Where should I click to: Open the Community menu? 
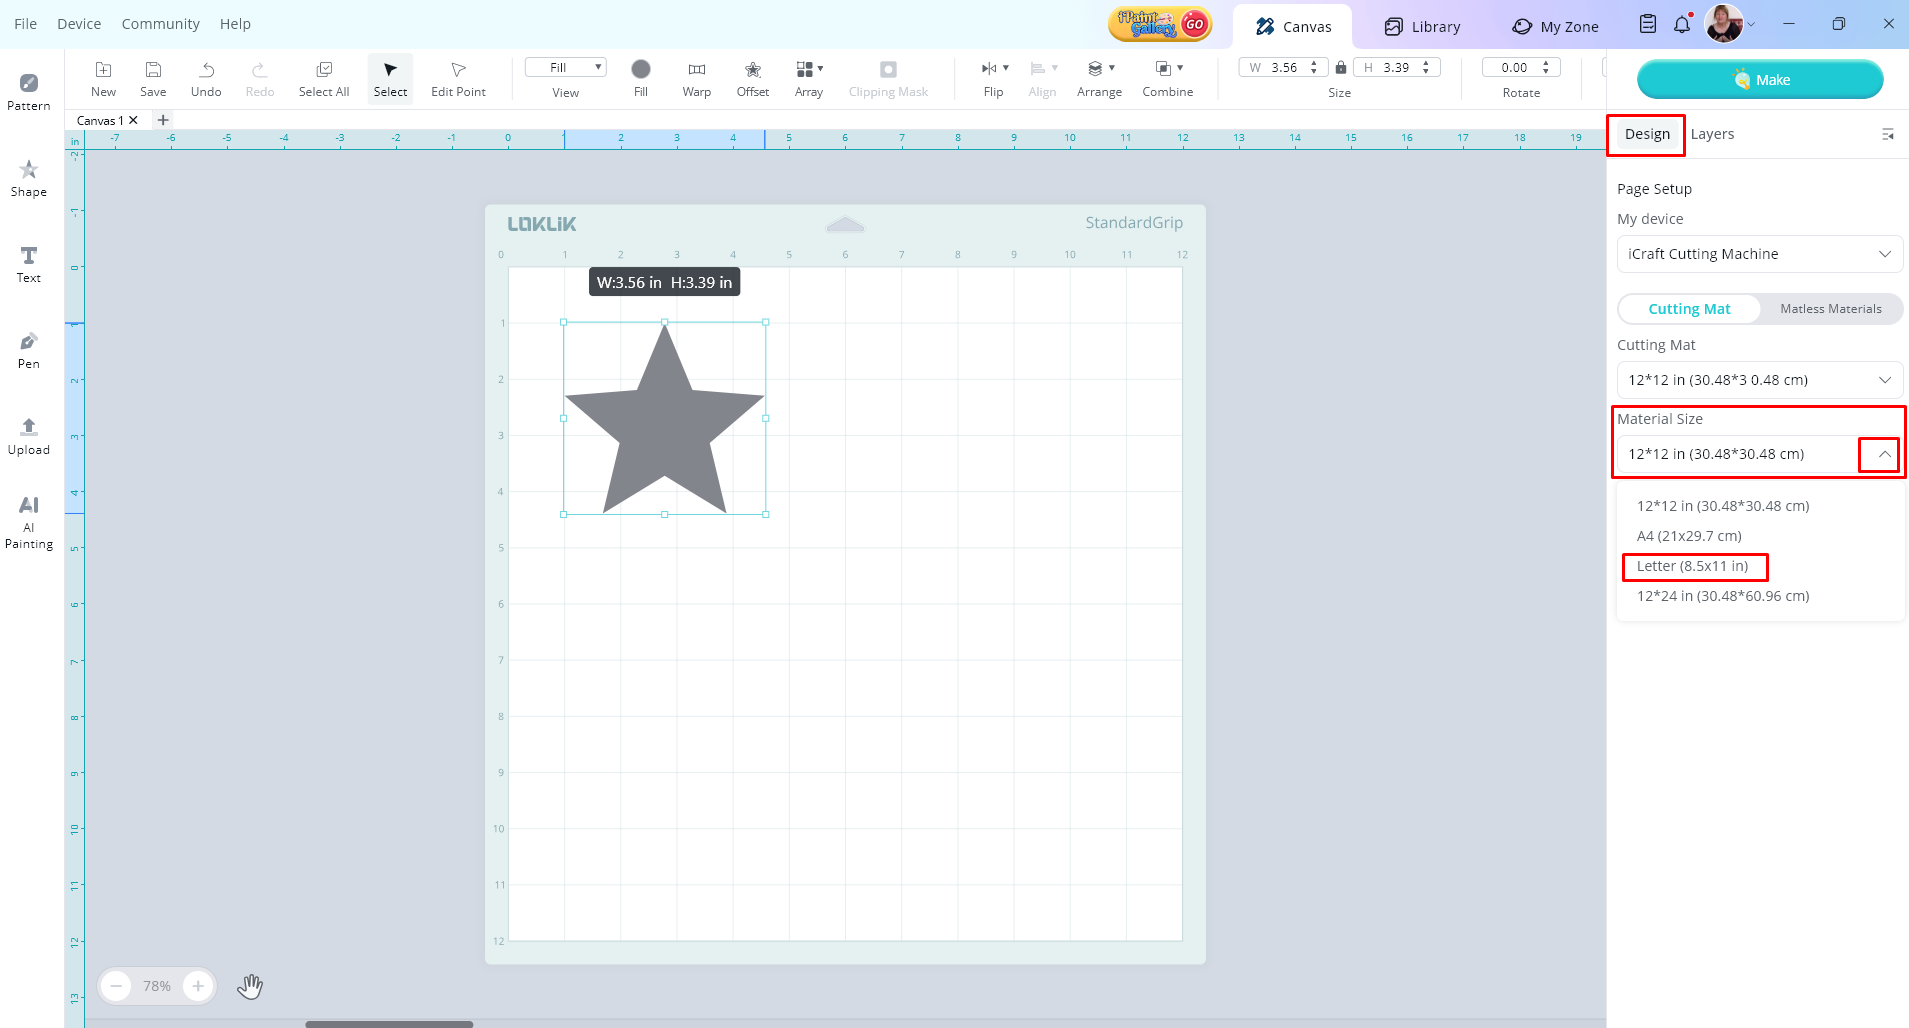click(160, 24)
